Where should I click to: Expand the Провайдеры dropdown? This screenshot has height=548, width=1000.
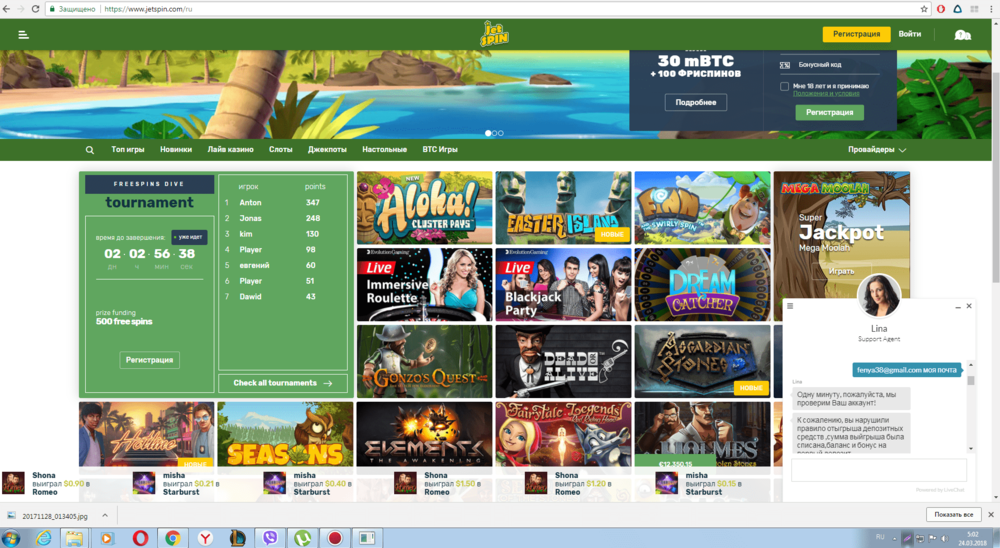[x=877, y=149]
